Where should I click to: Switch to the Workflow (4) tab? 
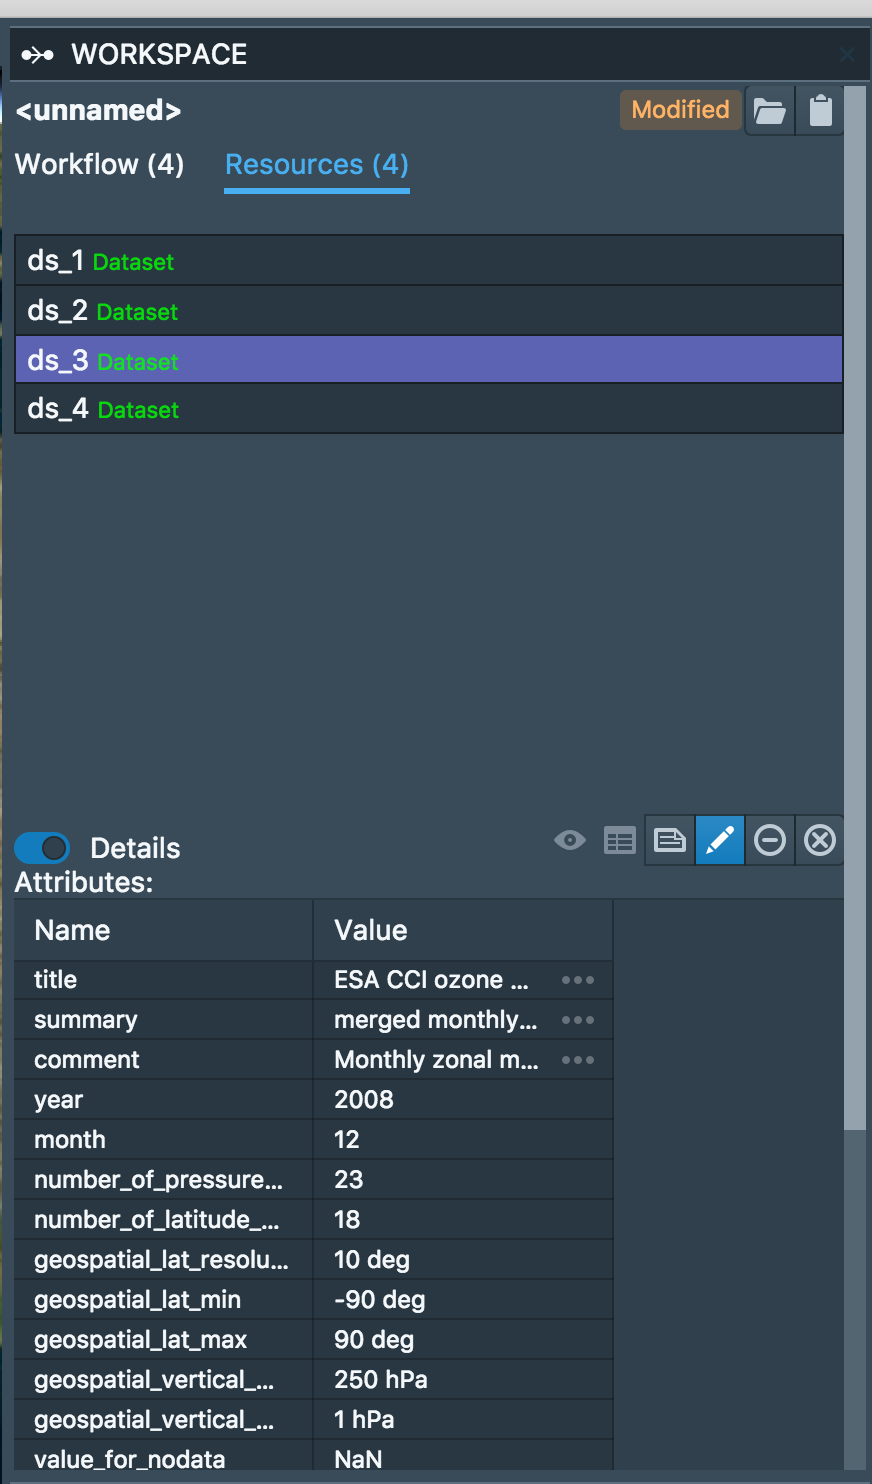pos(99,164)
